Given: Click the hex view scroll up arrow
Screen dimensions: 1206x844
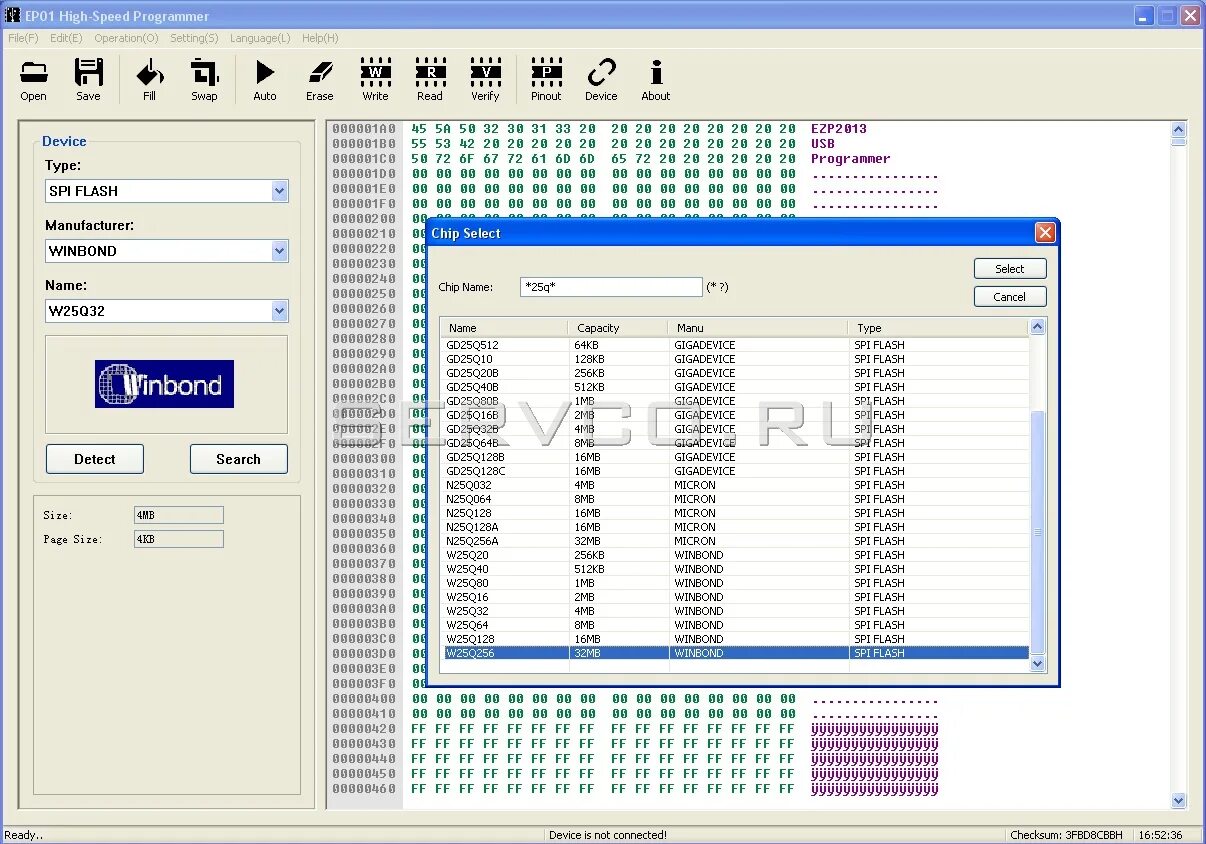Looking at the screenshot, I should (1178, 130).
